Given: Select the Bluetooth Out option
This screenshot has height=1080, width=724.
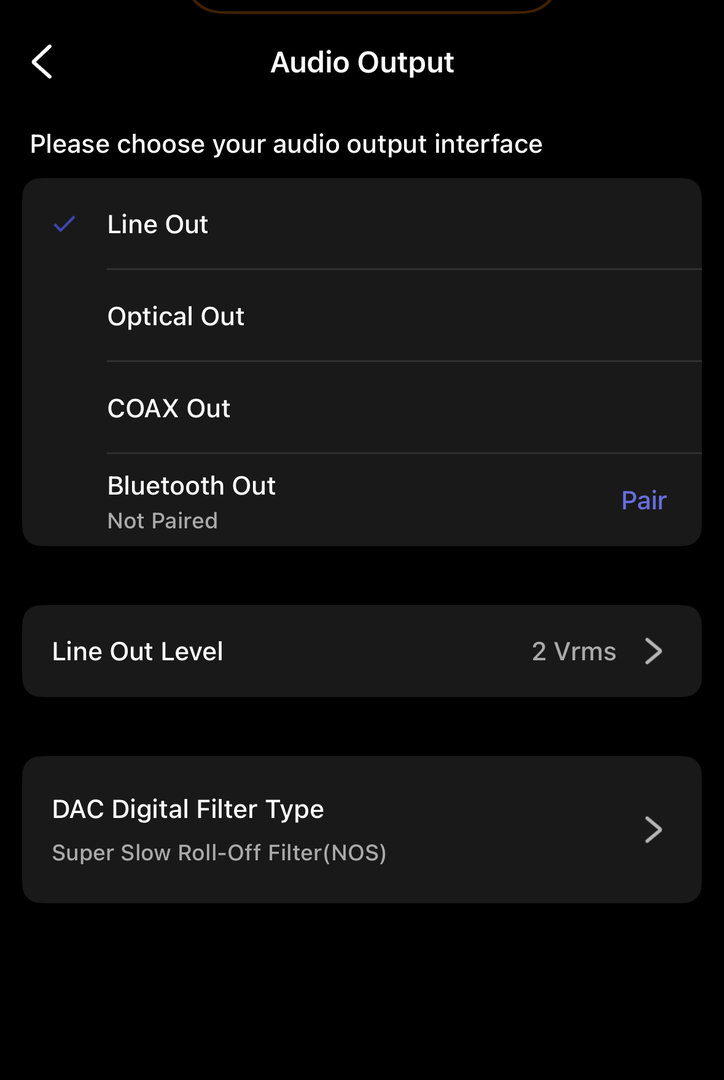Looking at the screenshot, I should [x=191, y=486].
